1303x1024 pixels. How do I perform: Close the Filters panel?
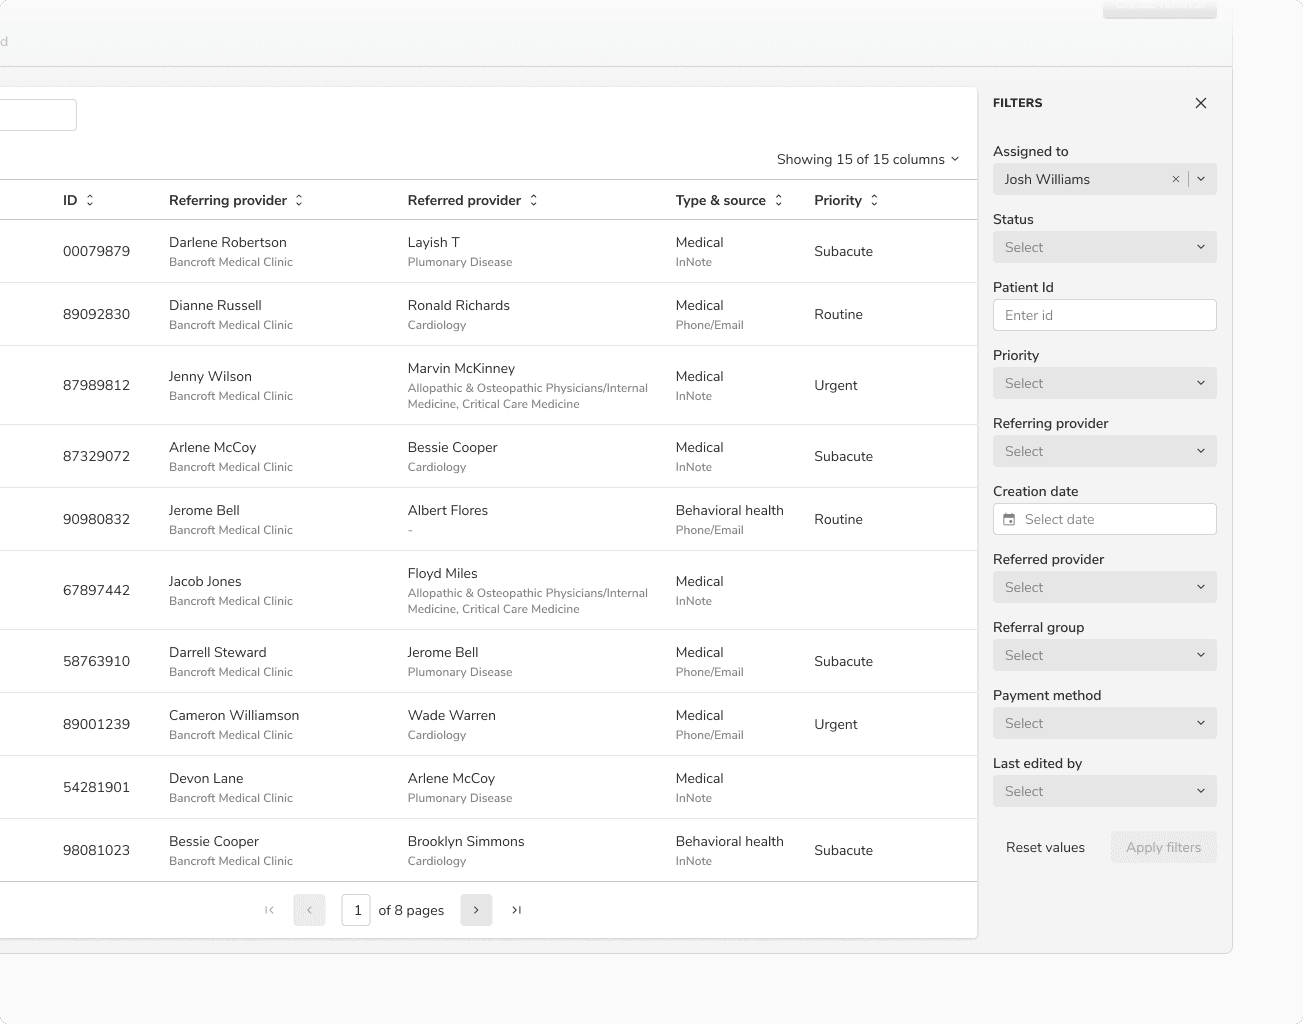(1200, 103)
